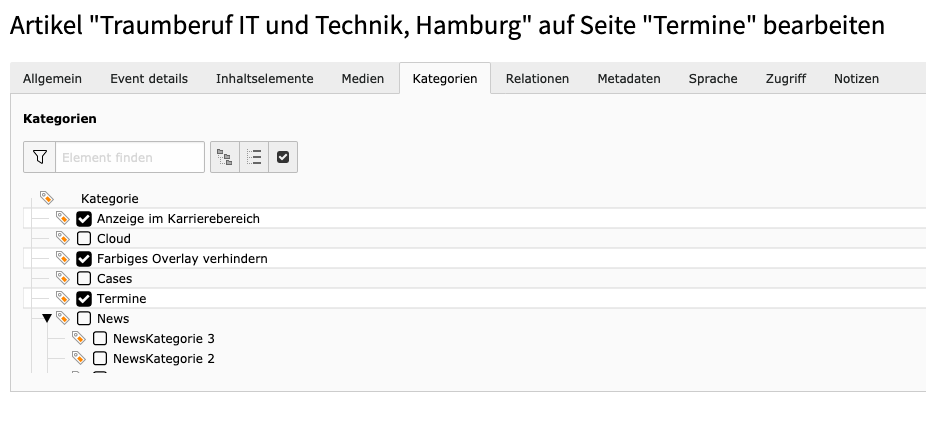Enable the Cloud category checkbox
This screenshot has height=429, width=926.
(x=84, y=239)
